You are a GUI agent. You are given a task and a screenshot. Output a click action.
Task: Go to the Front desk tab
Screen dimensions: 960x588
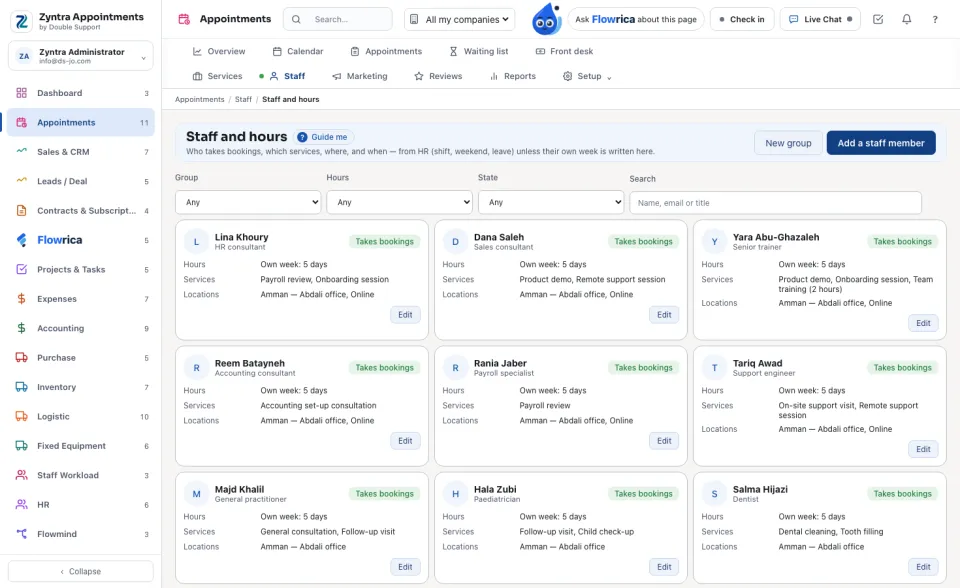(x=564, y=51)
